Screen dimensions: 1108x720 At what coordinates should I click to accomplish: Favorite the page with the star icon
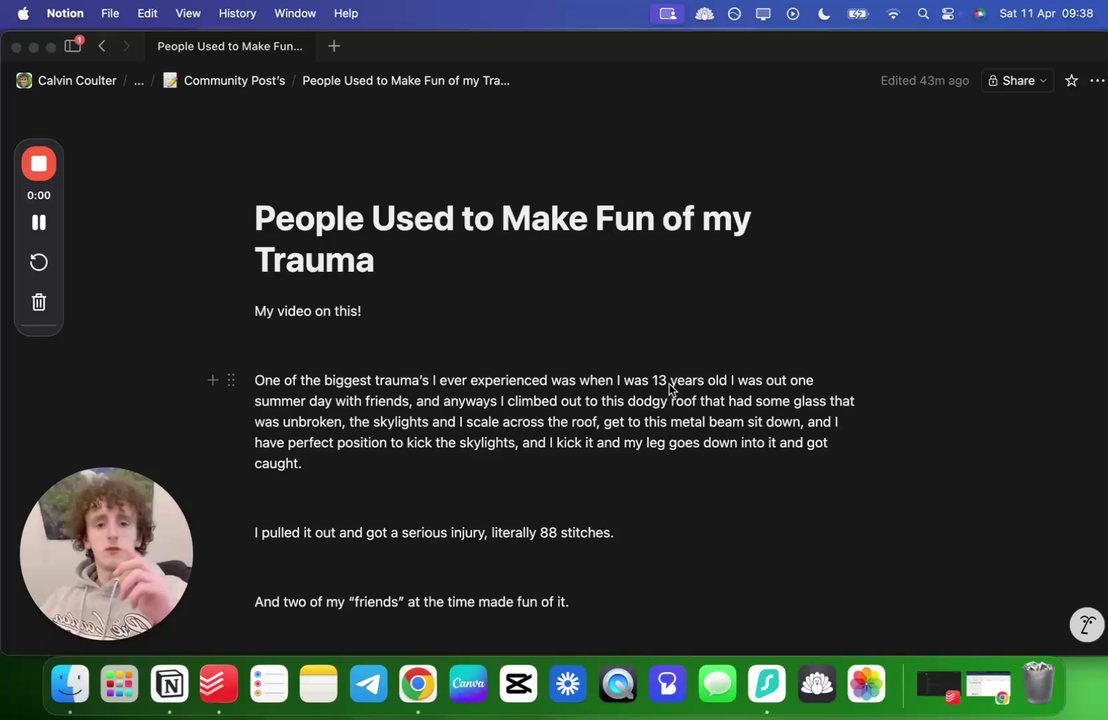coord(1071,81)
